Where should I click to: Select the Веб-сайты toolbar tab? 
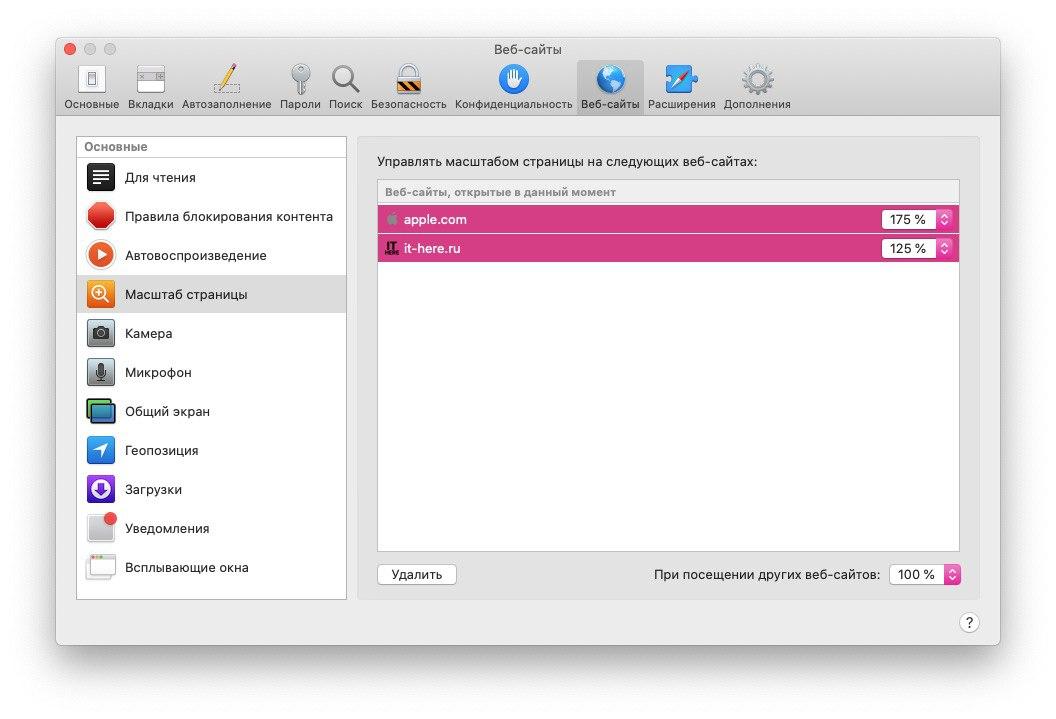(610, 86)
